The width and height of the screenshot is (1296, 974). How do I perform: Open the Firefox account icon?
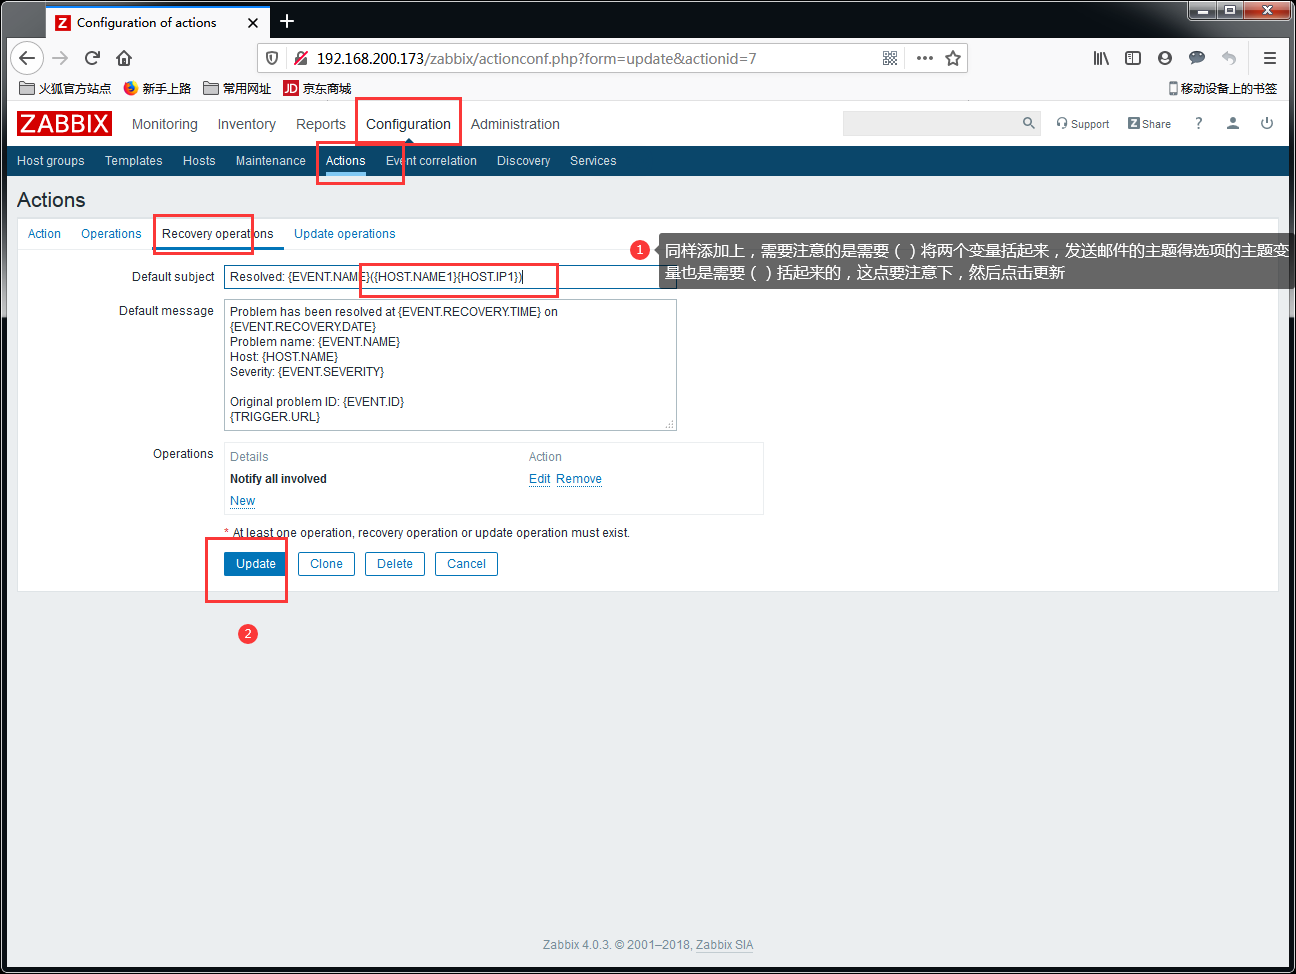[x=1165, y=58]
